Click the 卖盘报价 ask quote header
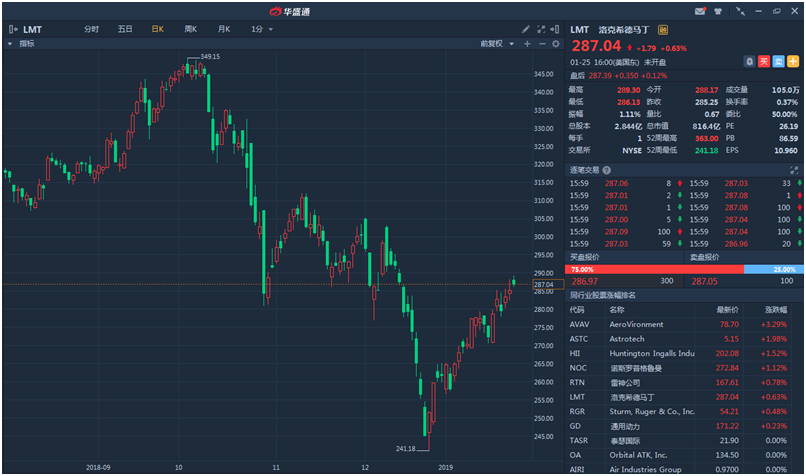The width and height of the screenshot is (806, 476). 704,257
